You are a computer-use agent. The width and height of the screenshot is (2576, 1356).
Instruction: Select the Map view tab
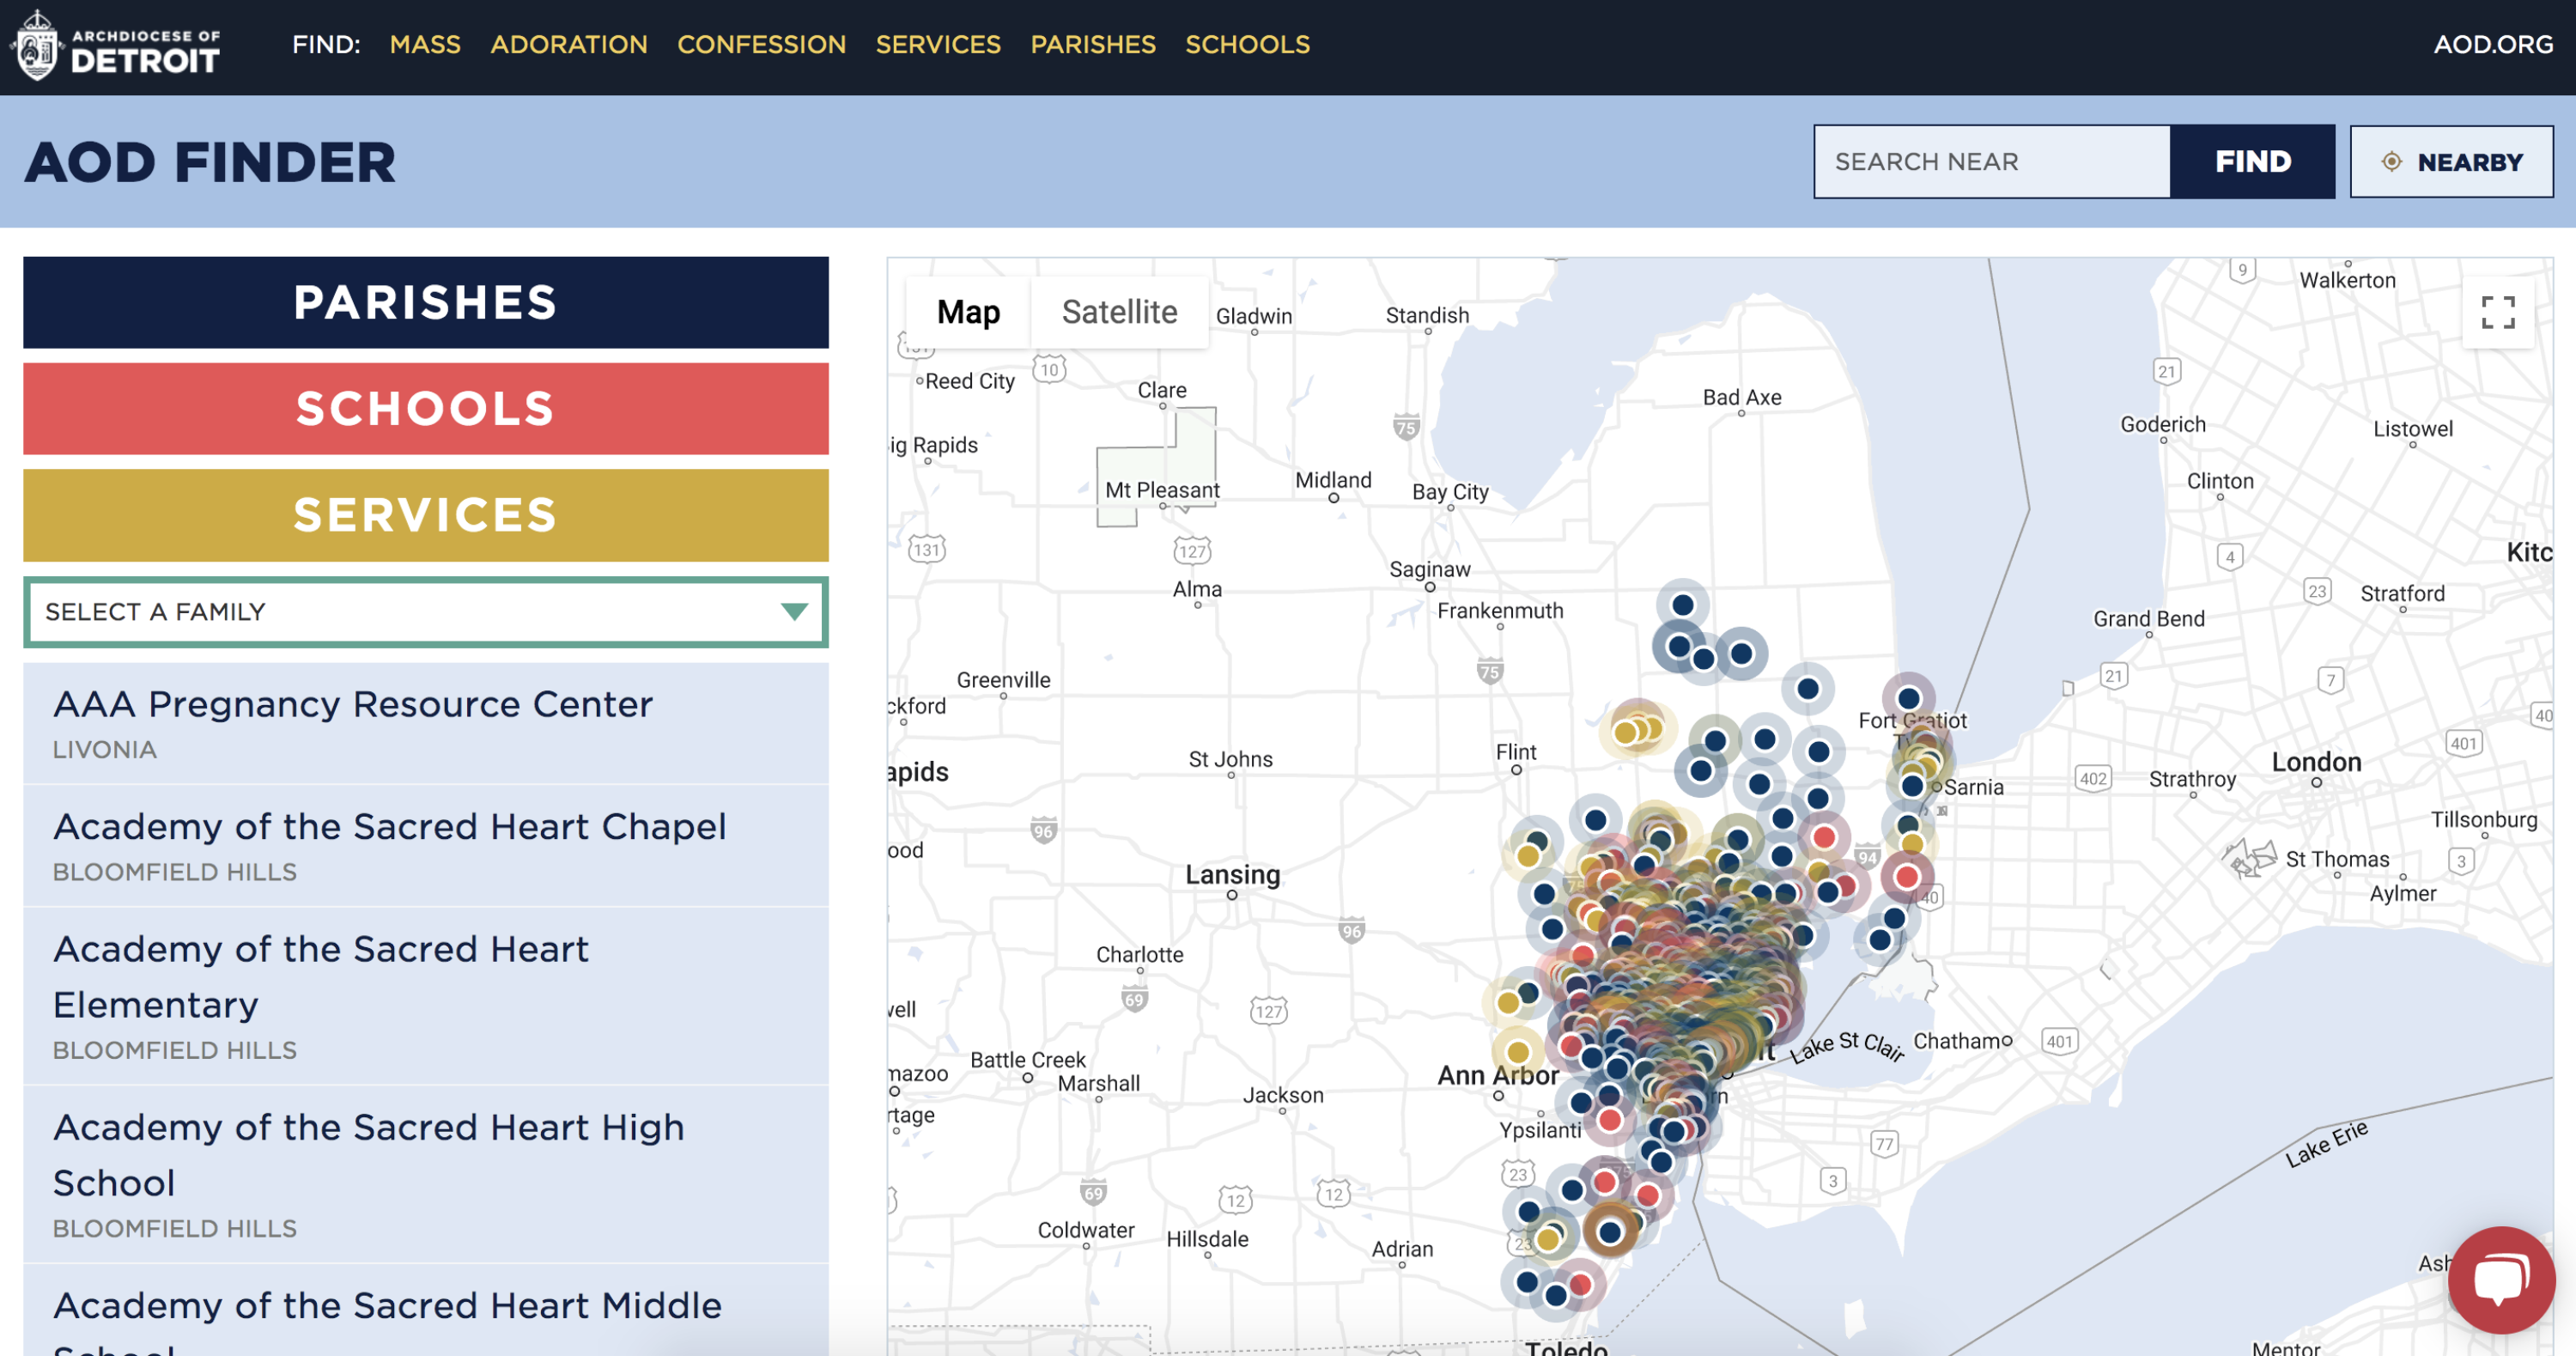[x=967, y=312]
